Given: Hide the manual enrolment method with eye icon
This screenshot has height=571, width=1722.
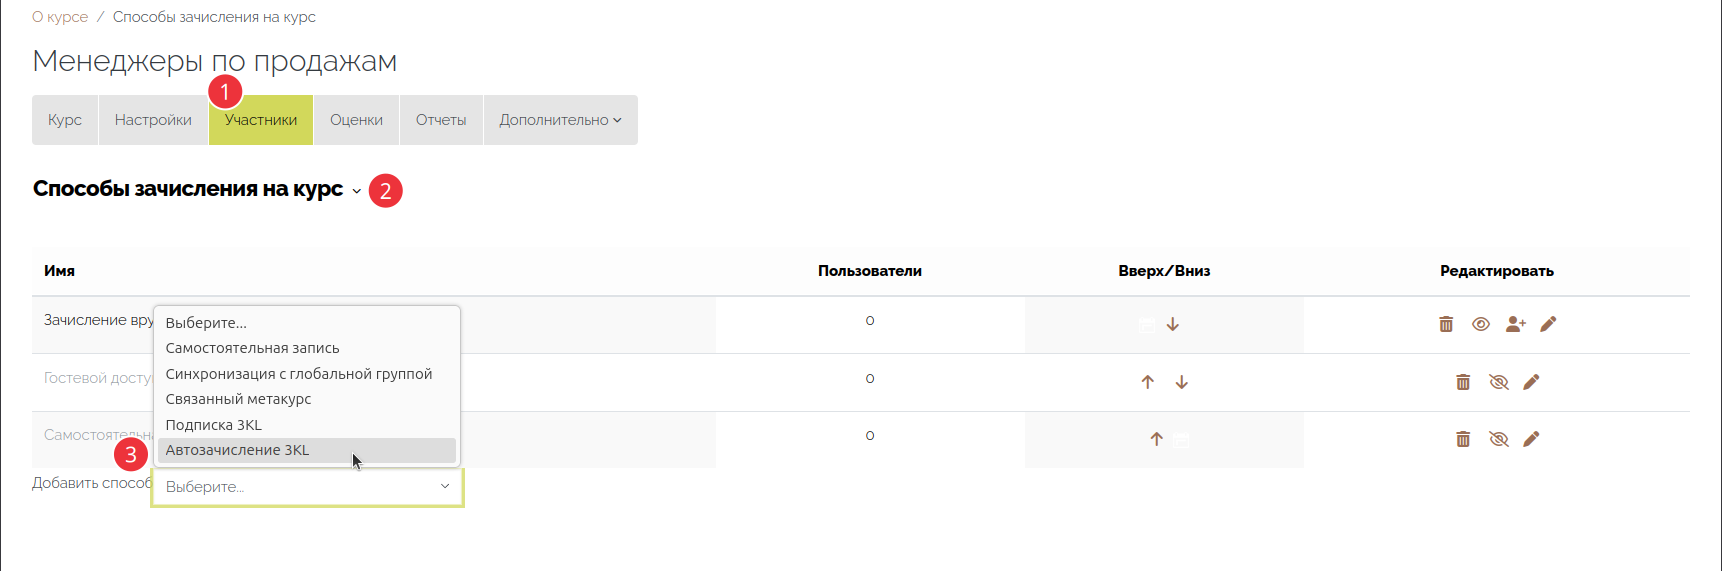Looking at the screenshot, I should click(x=1481, y=324).
